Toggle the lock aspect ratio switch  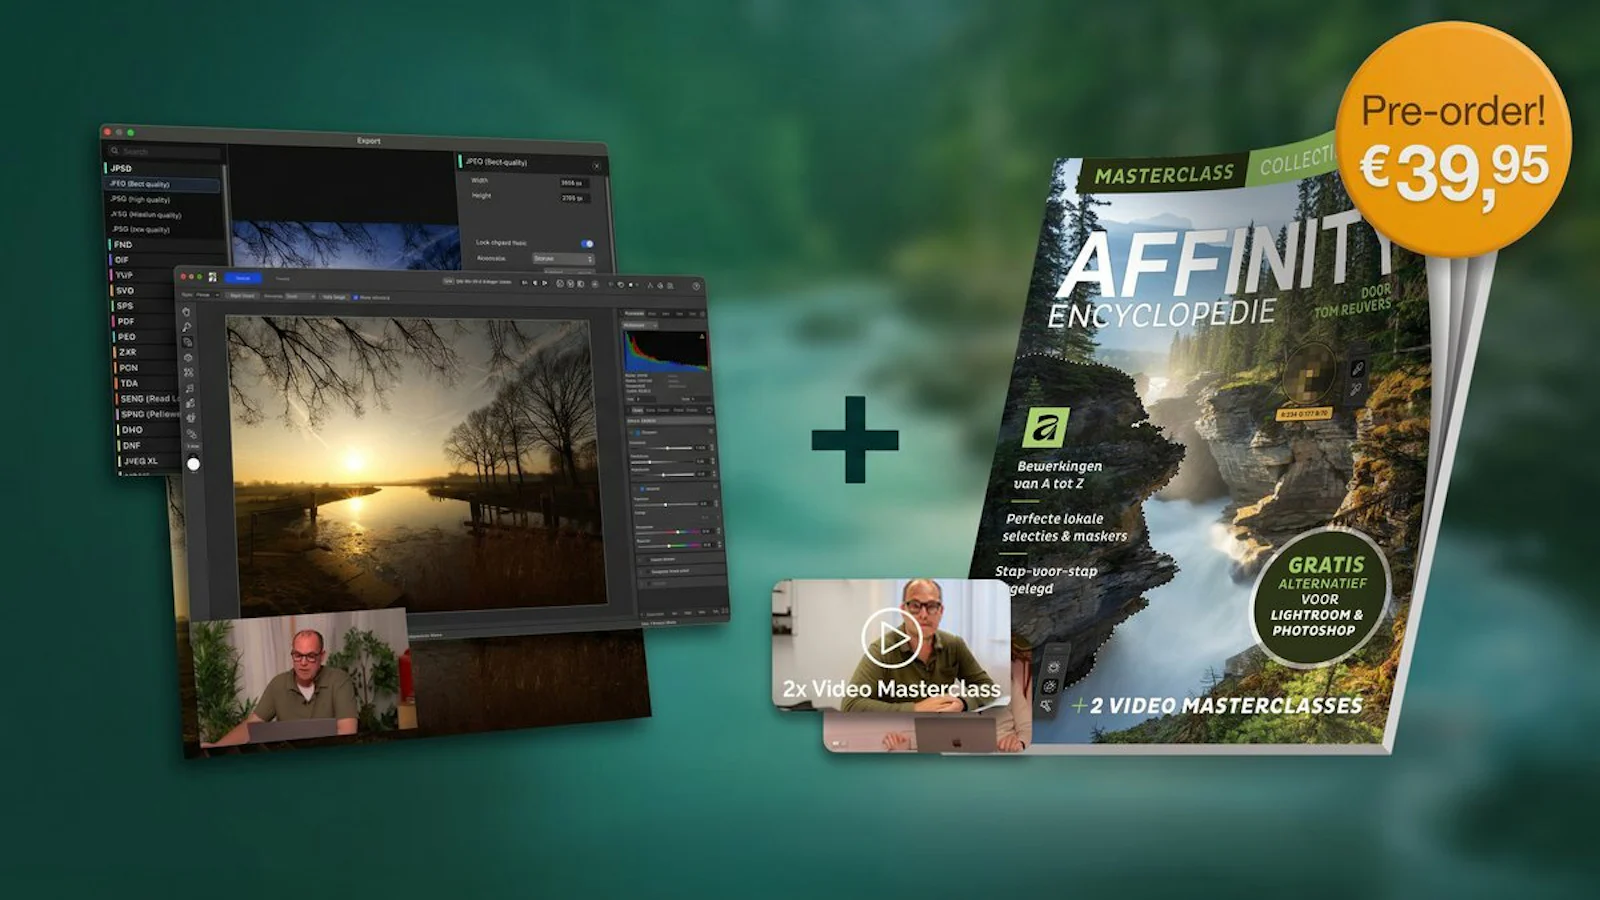coord(587,243)
